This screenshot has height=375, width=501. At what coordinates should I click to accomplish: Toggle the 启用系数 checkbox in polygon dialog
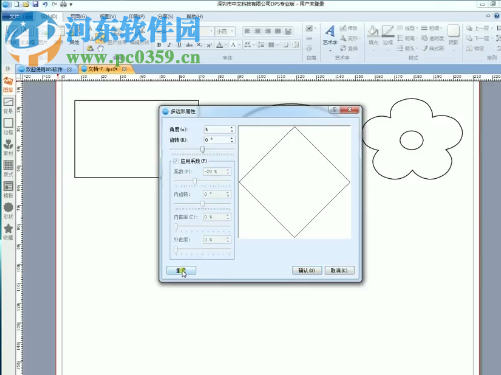pos(176,161)
